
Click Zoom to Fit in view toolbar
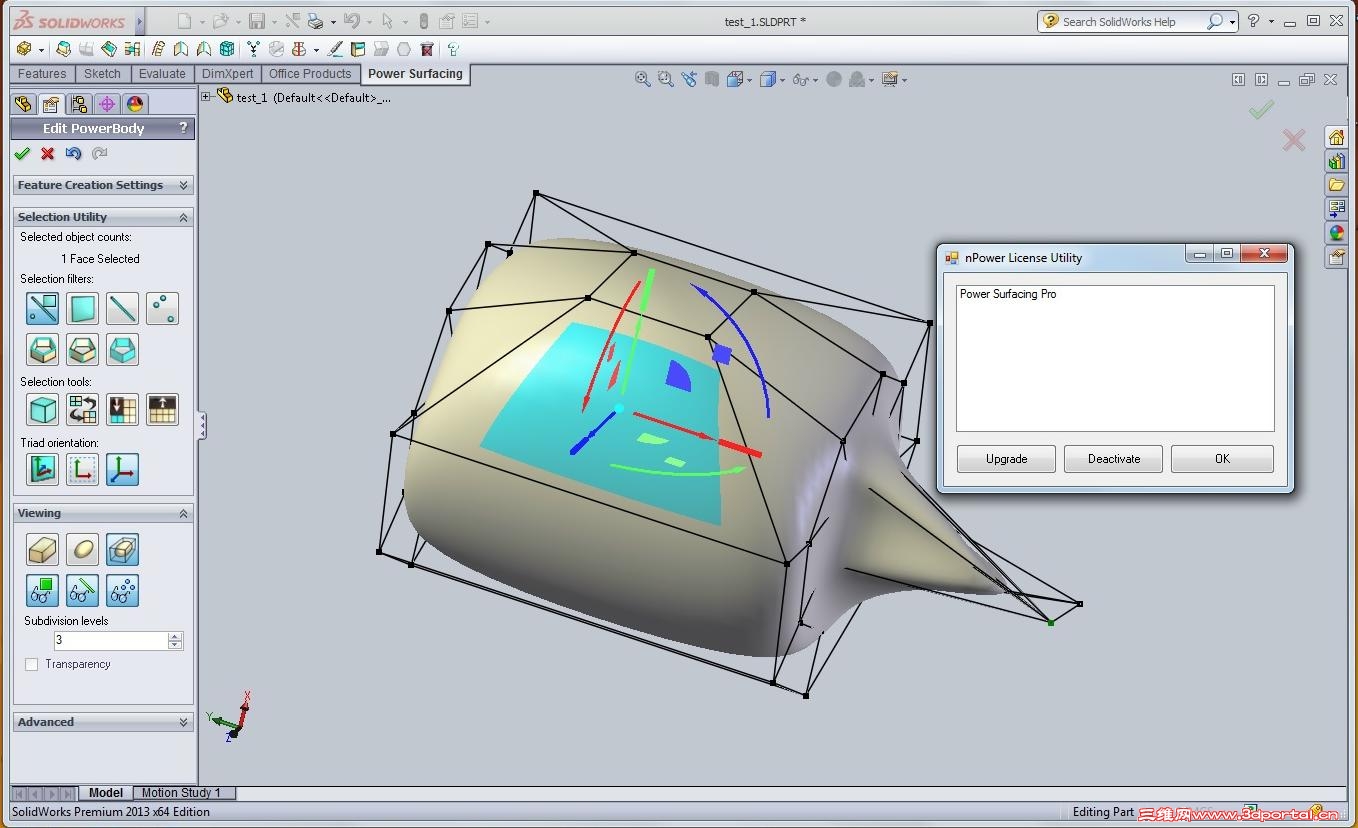pos(643,79)
